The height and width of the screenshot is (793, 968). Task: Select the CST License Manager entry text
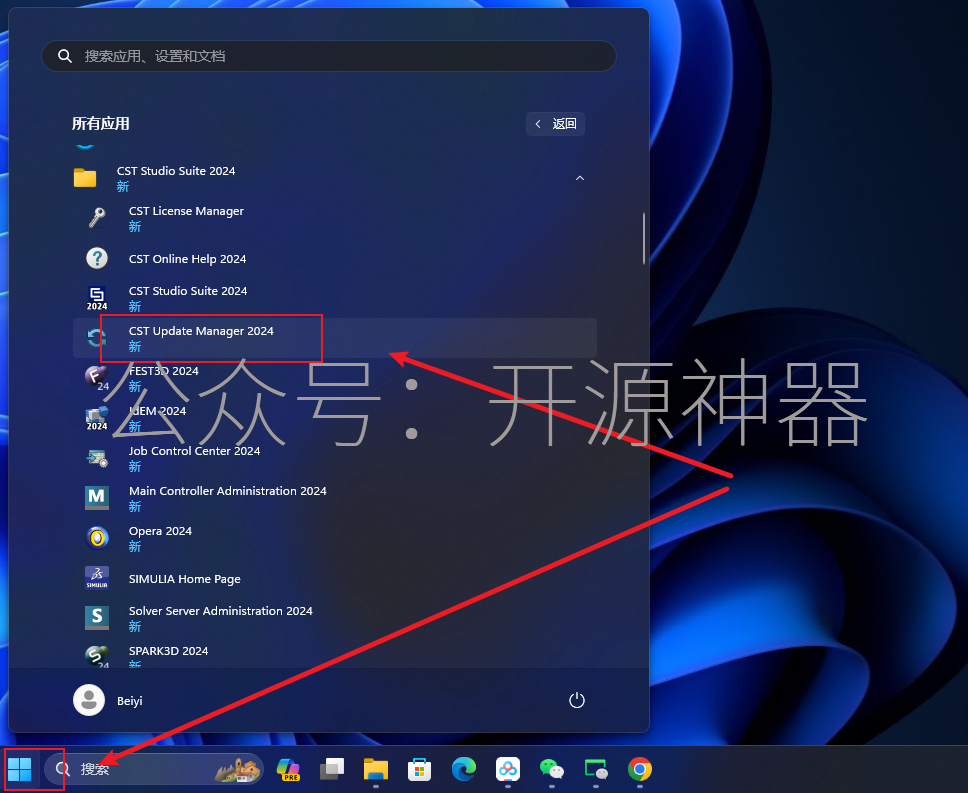point(186,211)
